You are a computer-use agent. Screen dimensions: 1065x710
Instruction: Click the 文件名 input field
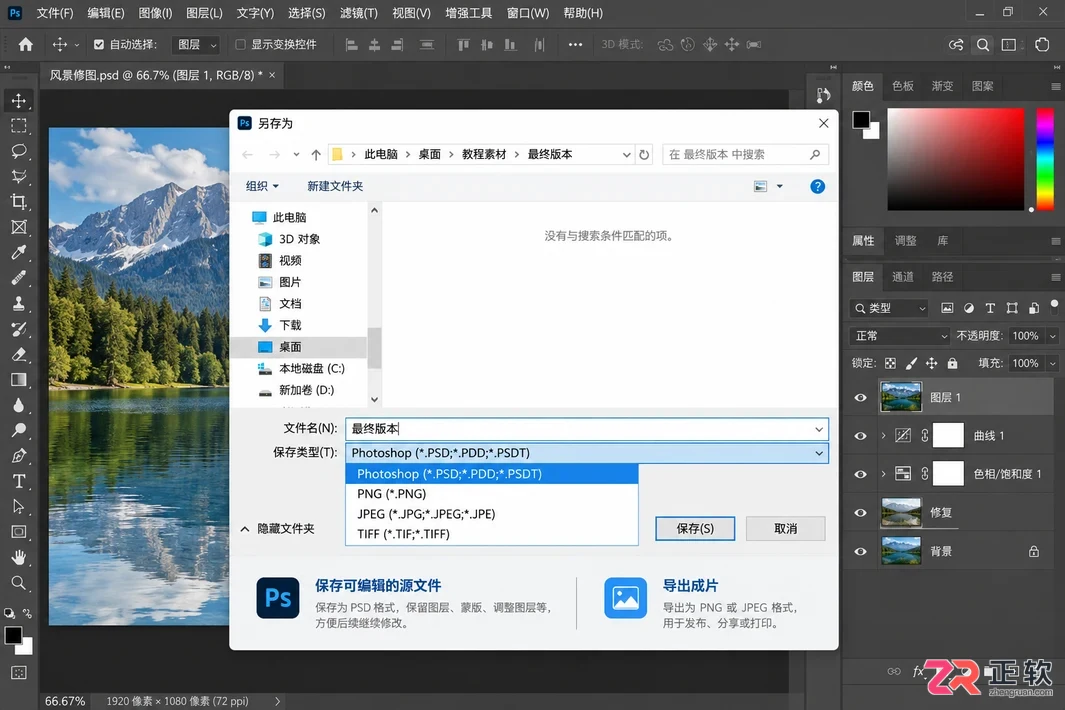click(587, 429)
